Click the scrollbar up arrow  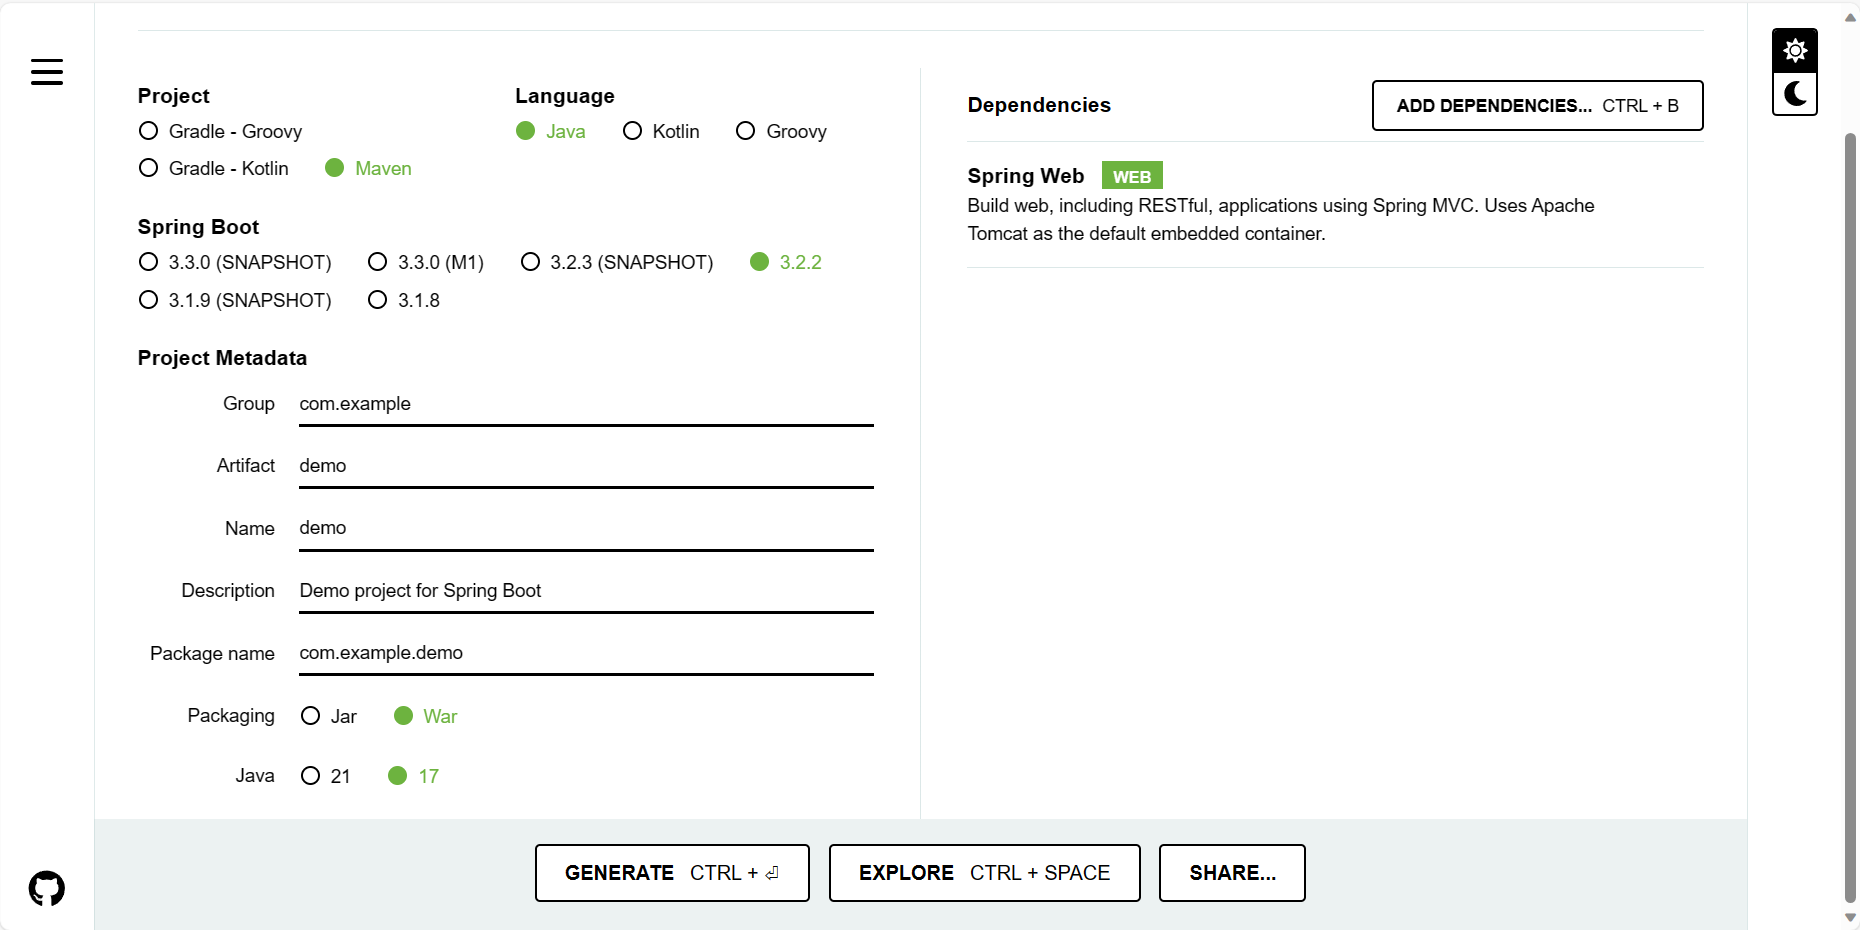[x=1850, y=17]
